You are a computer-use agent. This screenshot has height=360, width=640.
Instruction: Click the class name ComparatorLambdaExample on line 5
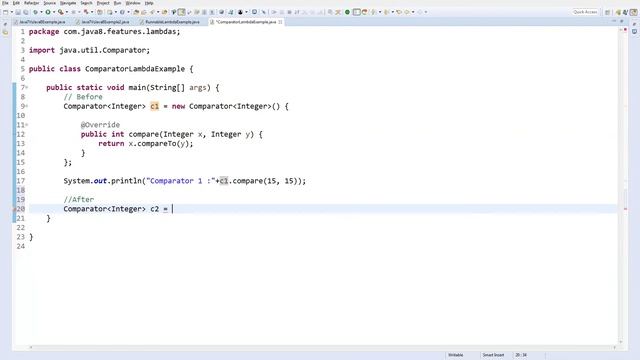(x=135, y=69)
